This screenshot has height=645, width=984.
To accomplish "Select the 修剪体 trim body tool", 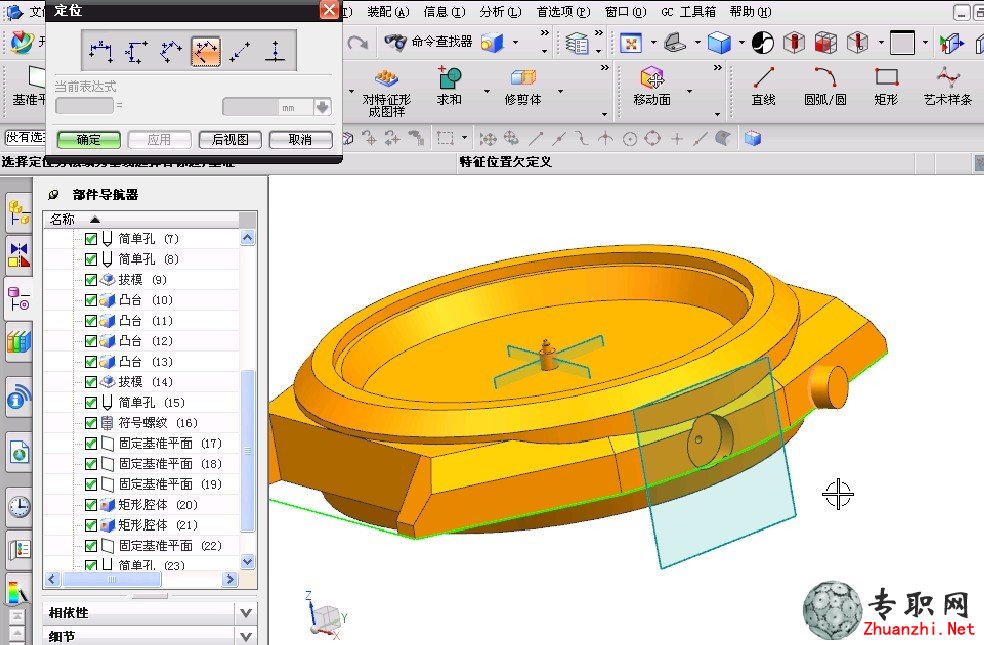I will (x=523, y=87).
